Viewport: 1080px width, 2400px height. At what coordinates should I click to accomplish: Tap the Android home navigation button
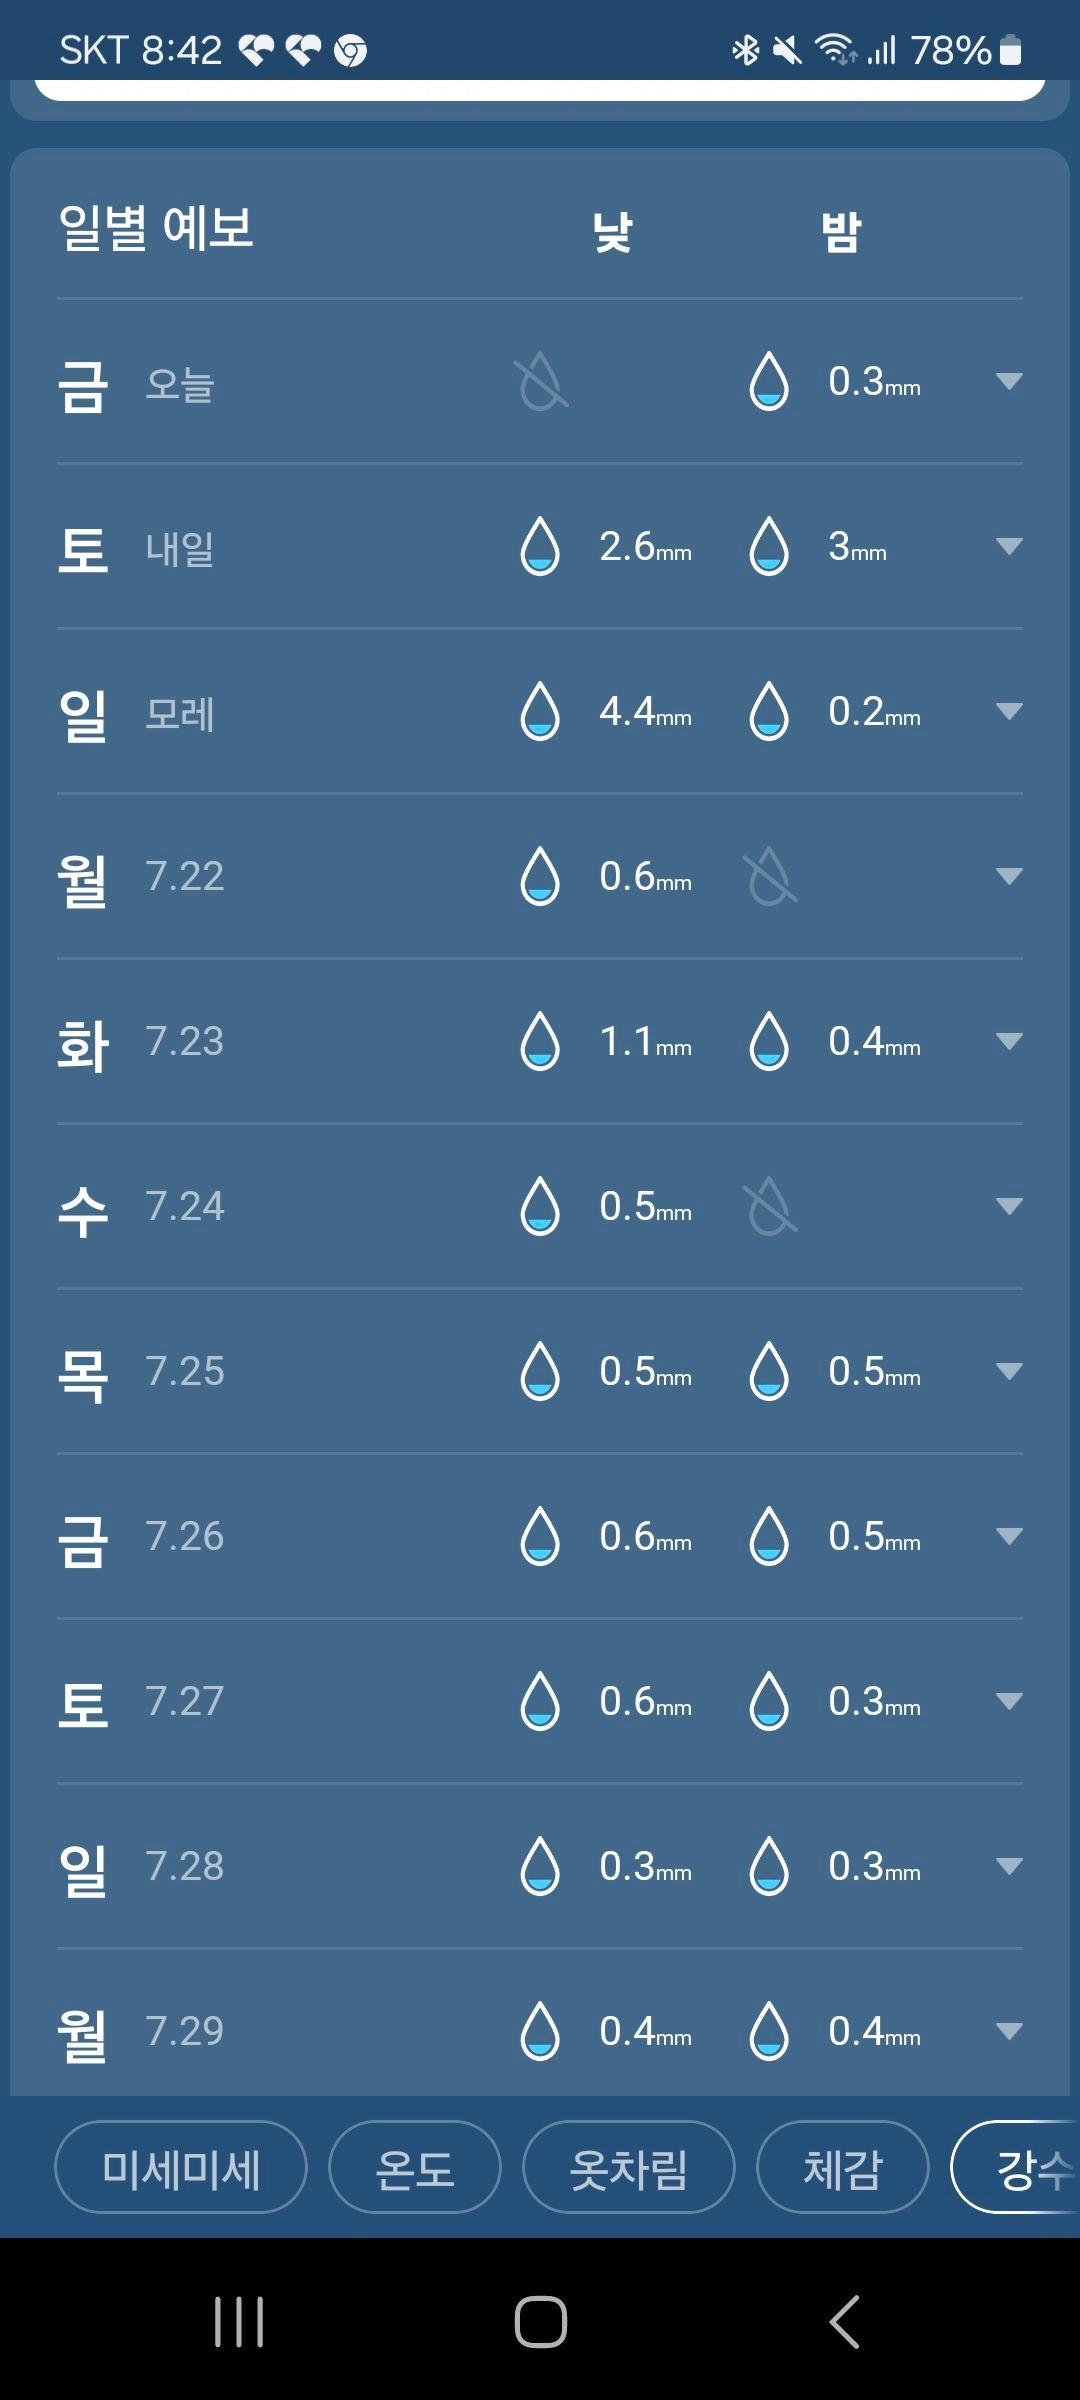tap(541, 2321)
